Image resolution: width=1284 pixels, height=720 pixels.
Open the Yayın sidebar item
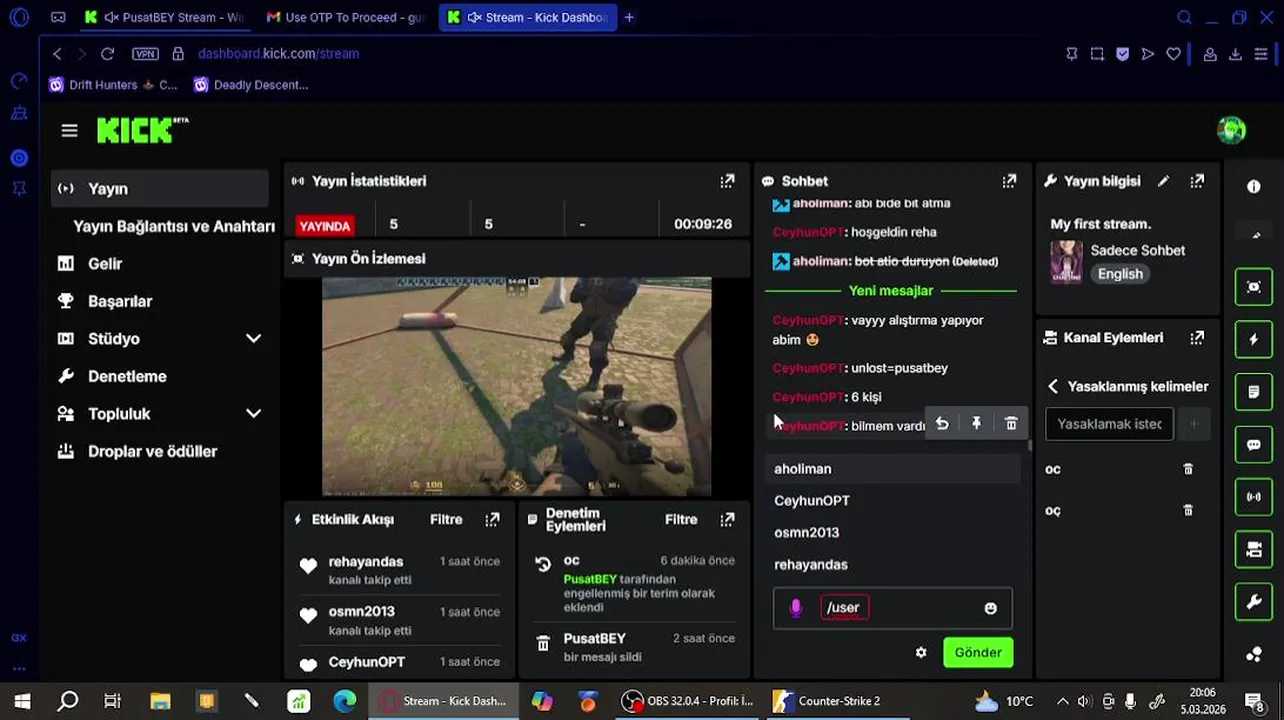[160, 189]
